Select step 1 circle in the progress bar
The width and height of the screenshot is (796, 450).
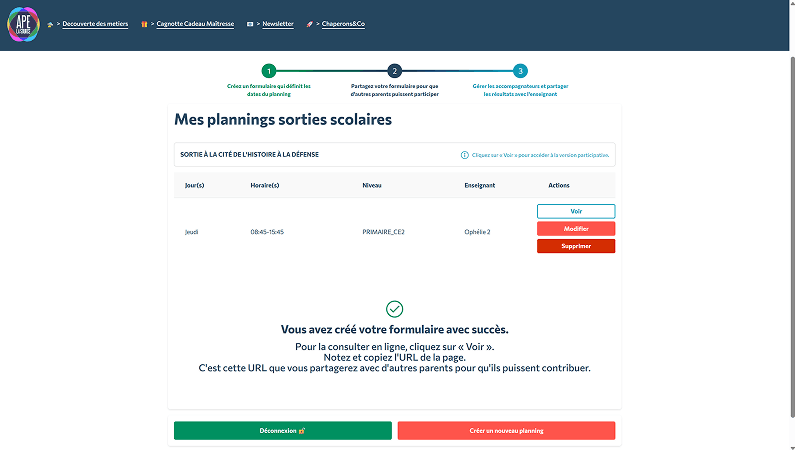269,71
